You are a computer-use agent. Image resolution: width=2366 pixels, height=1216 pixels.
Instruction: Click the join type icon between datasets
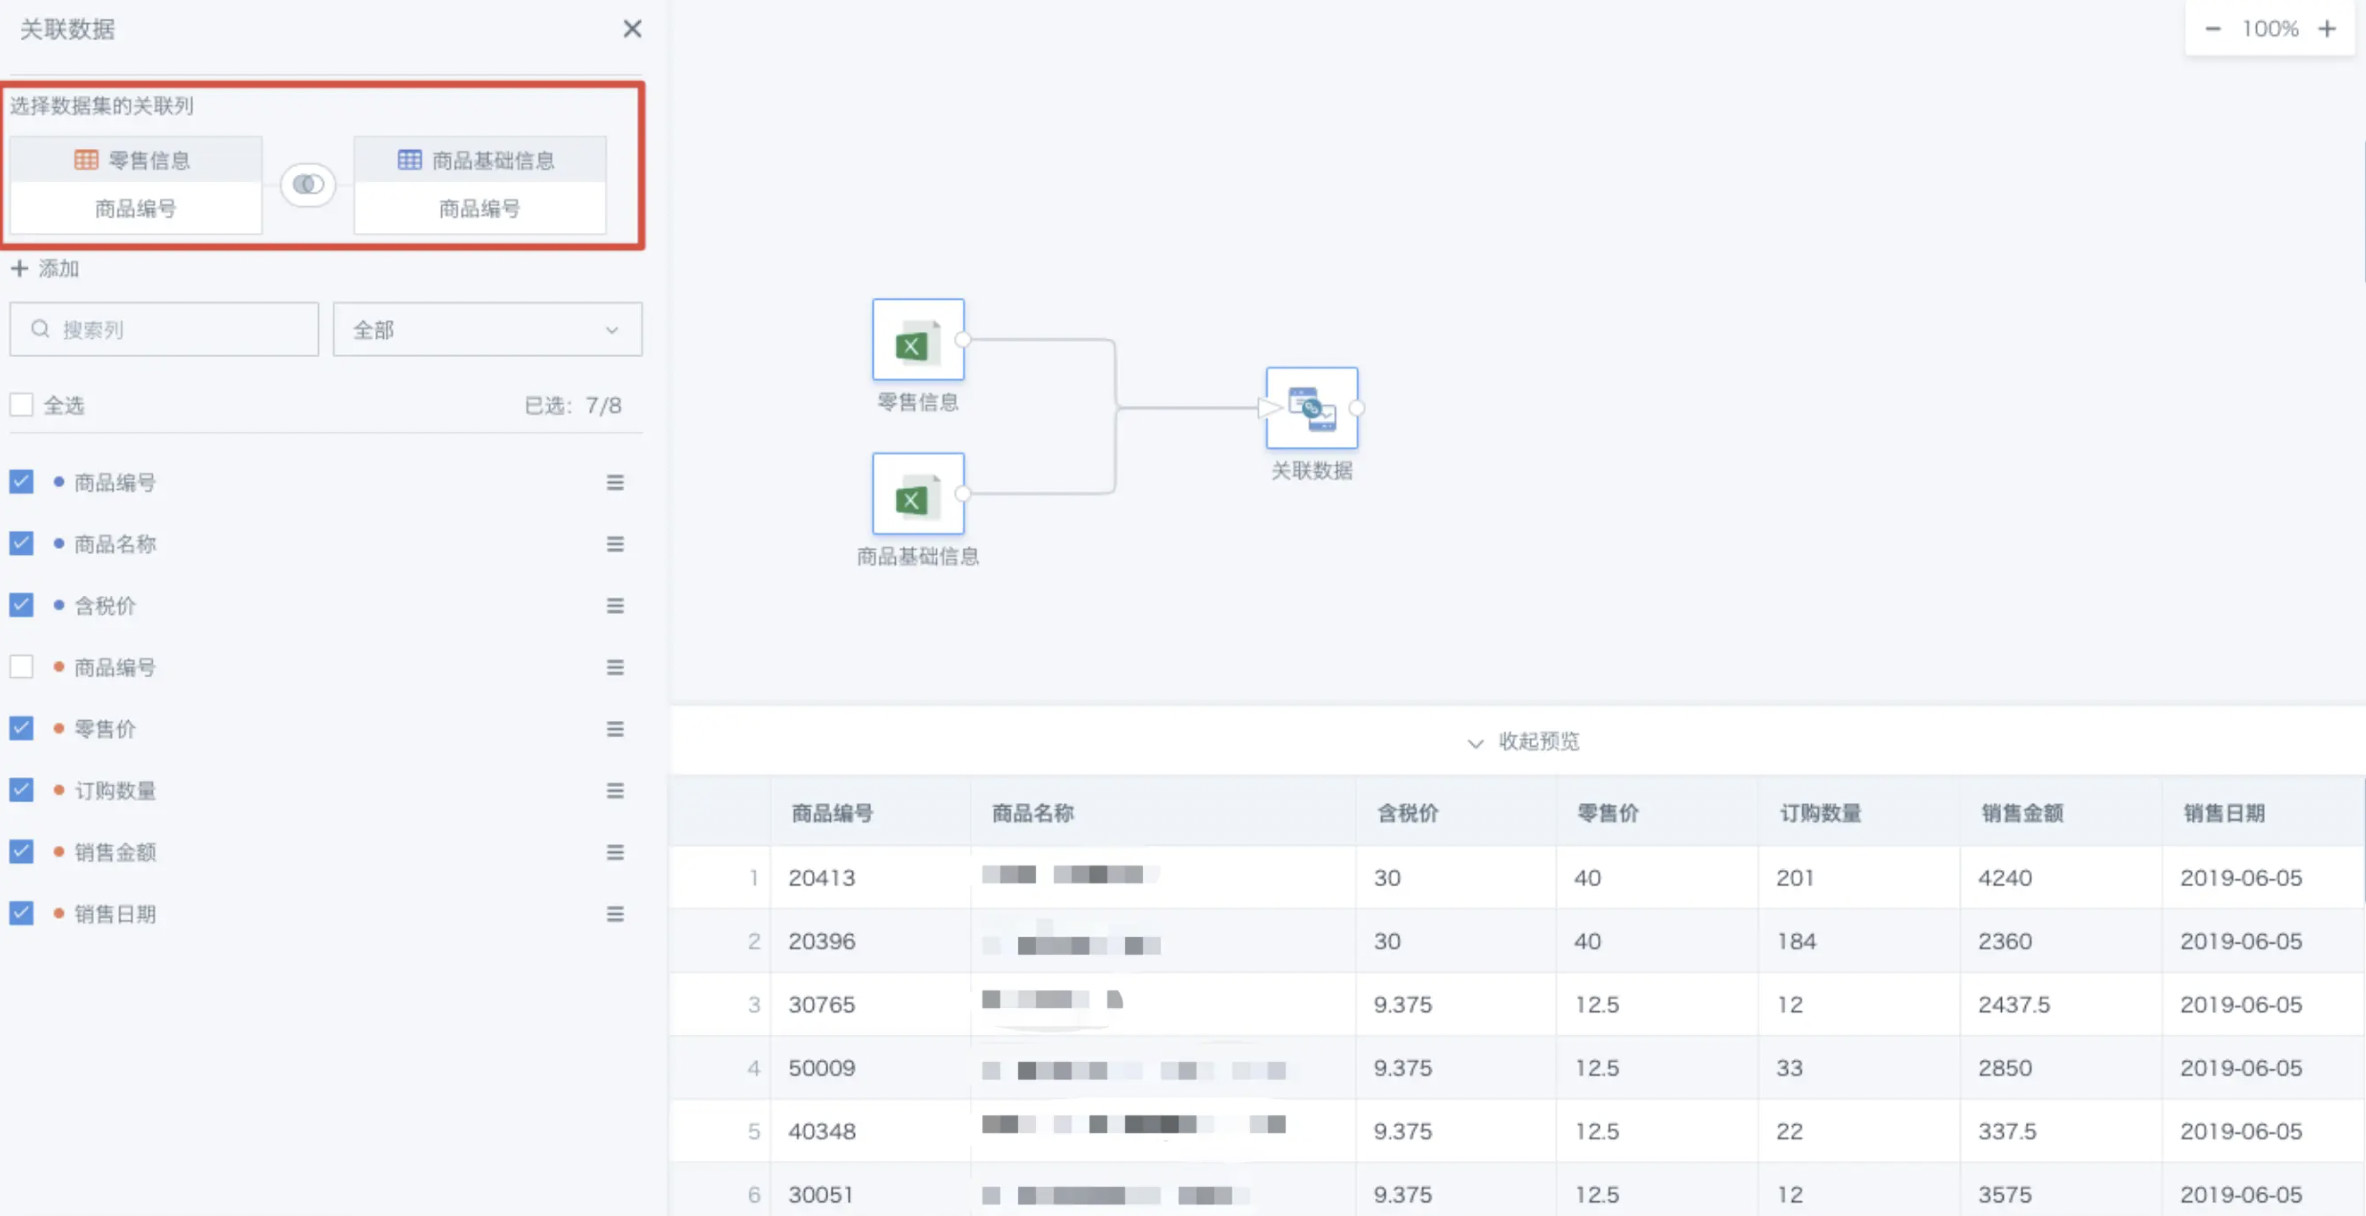(308, 184)
